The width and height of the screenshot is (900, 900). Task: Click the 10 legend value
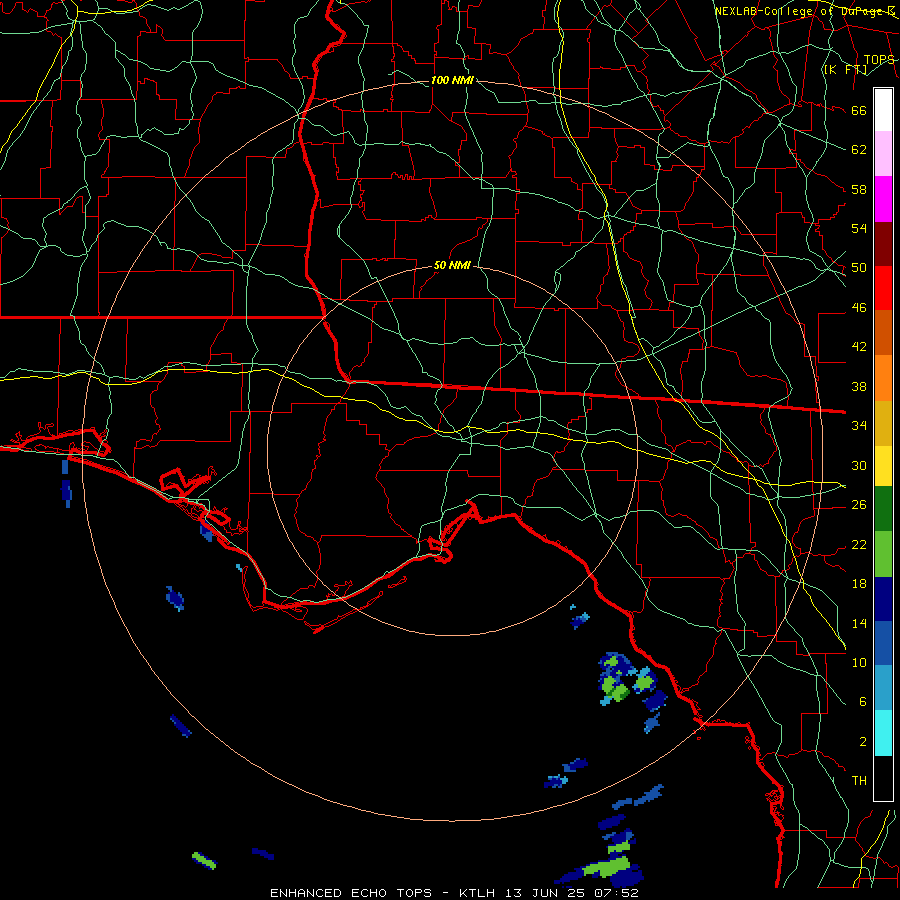[x=859, y=662]
